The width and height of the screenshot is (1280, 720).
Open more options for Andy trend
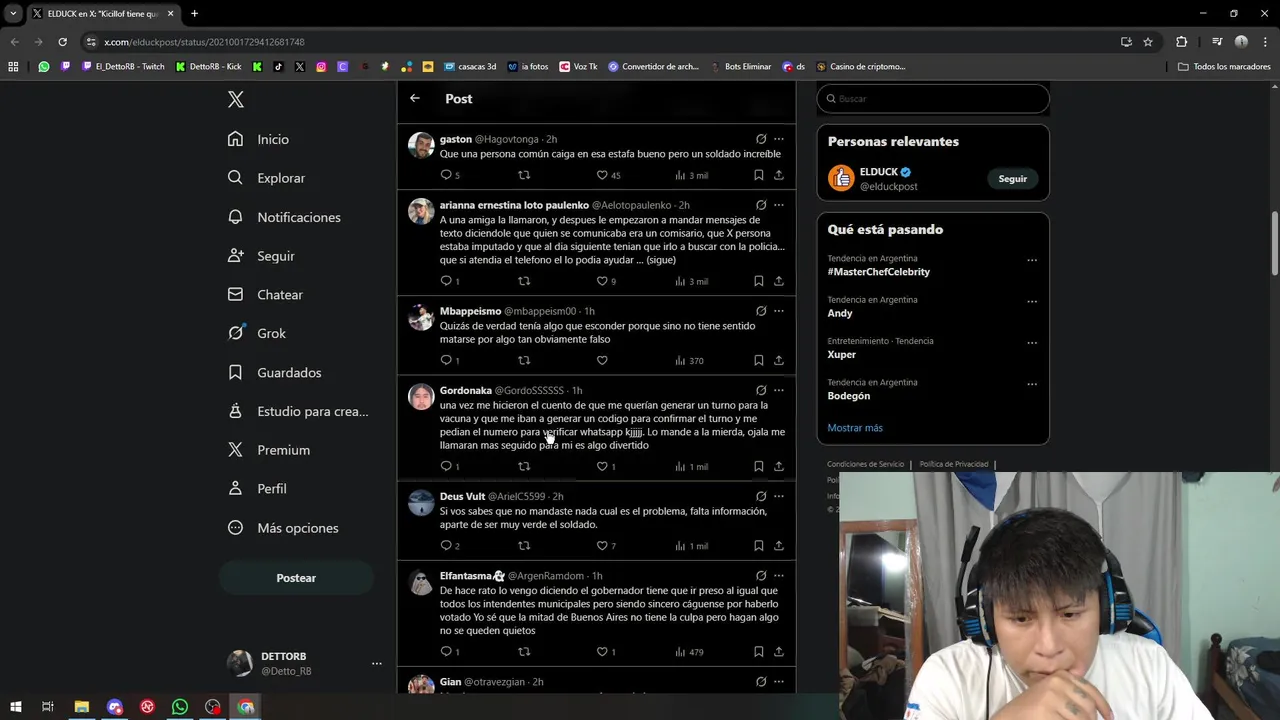pos(1032,301)
